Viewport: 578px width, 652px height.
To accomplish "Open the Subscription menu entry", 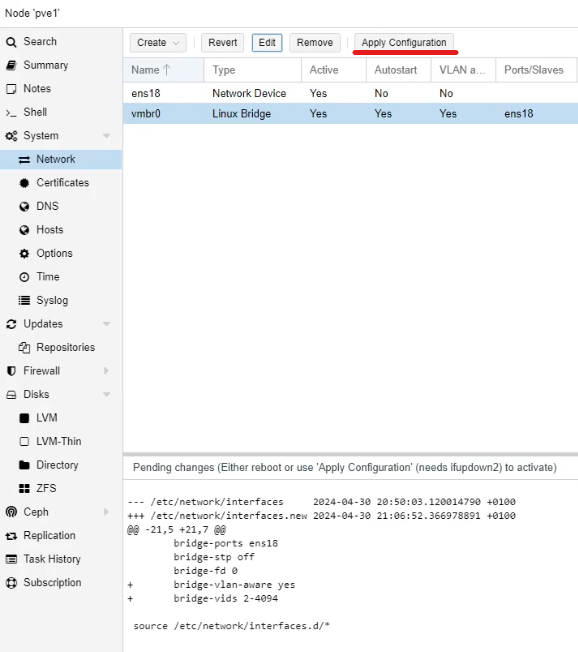I will 61,583.
